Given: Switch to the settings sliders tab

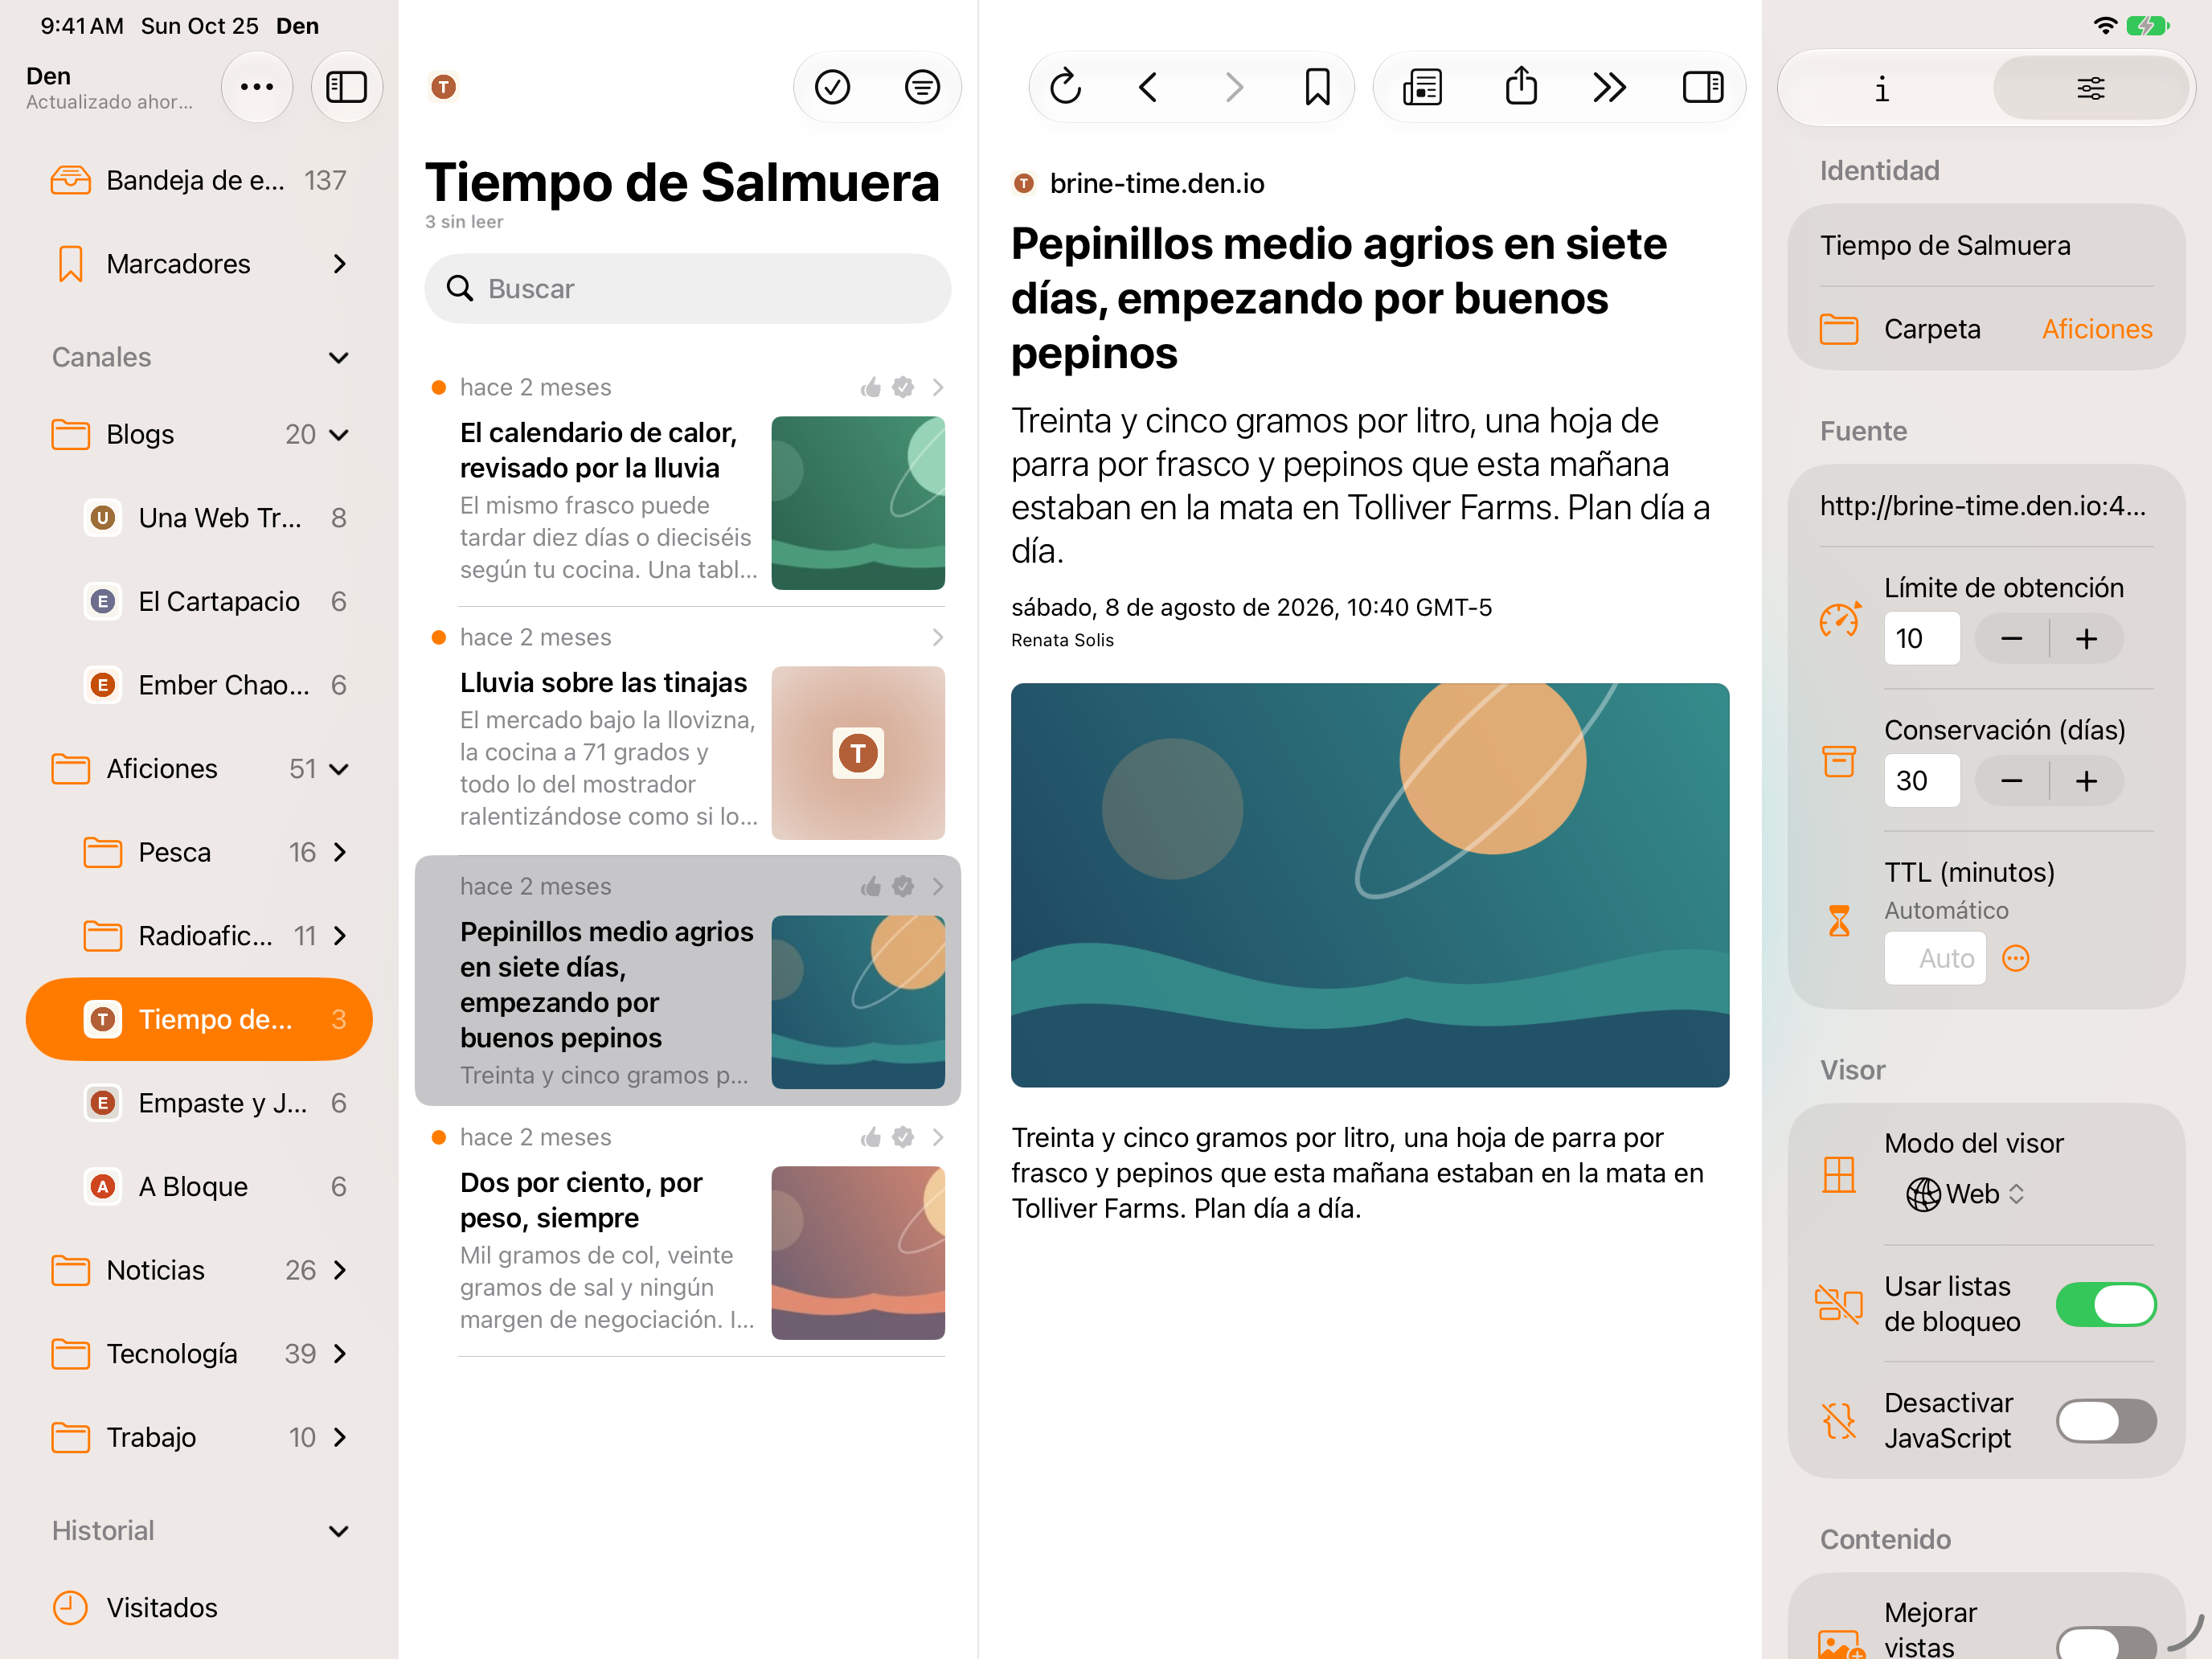Looking at the screenshot, I should point(2090,88).
